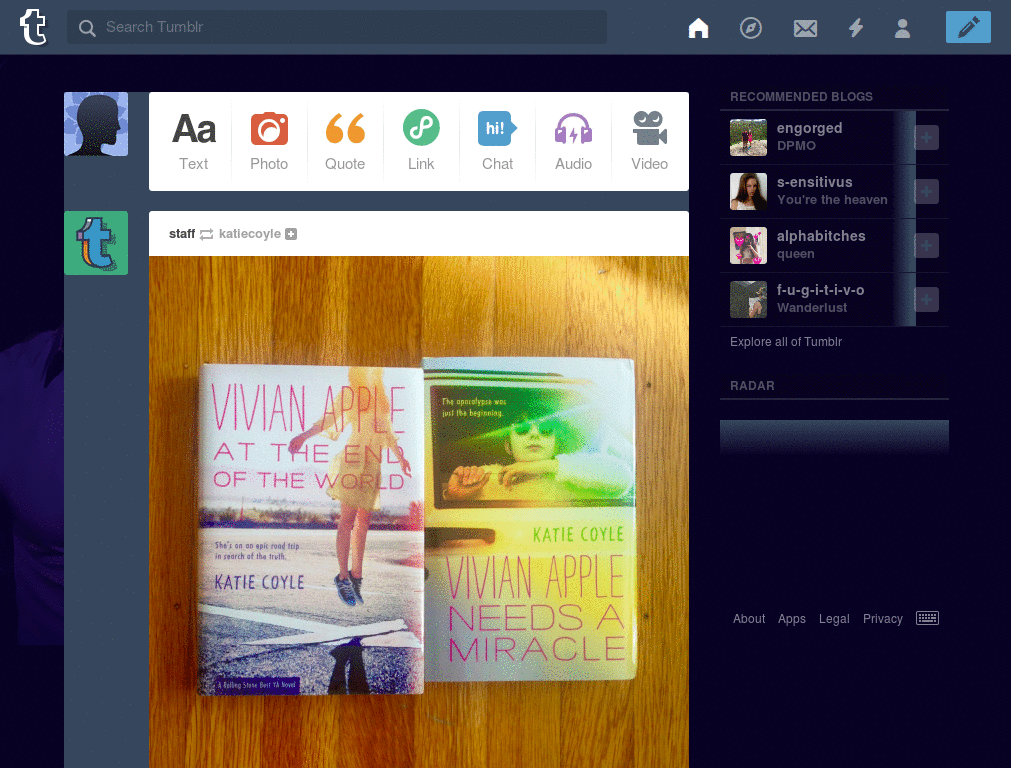Click the reblog arrows icon beside staff

pos(206,234)
